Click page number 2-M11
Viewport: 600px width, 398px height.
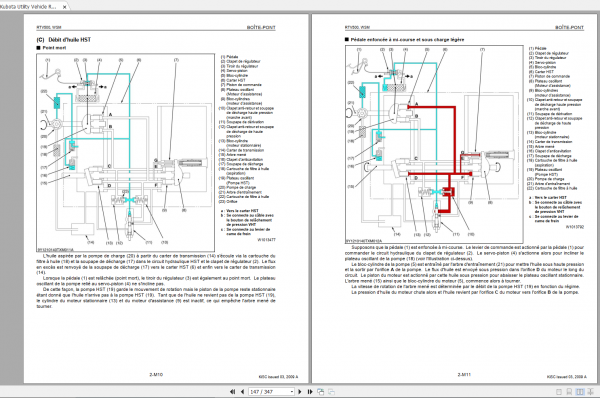click(464, 375)
